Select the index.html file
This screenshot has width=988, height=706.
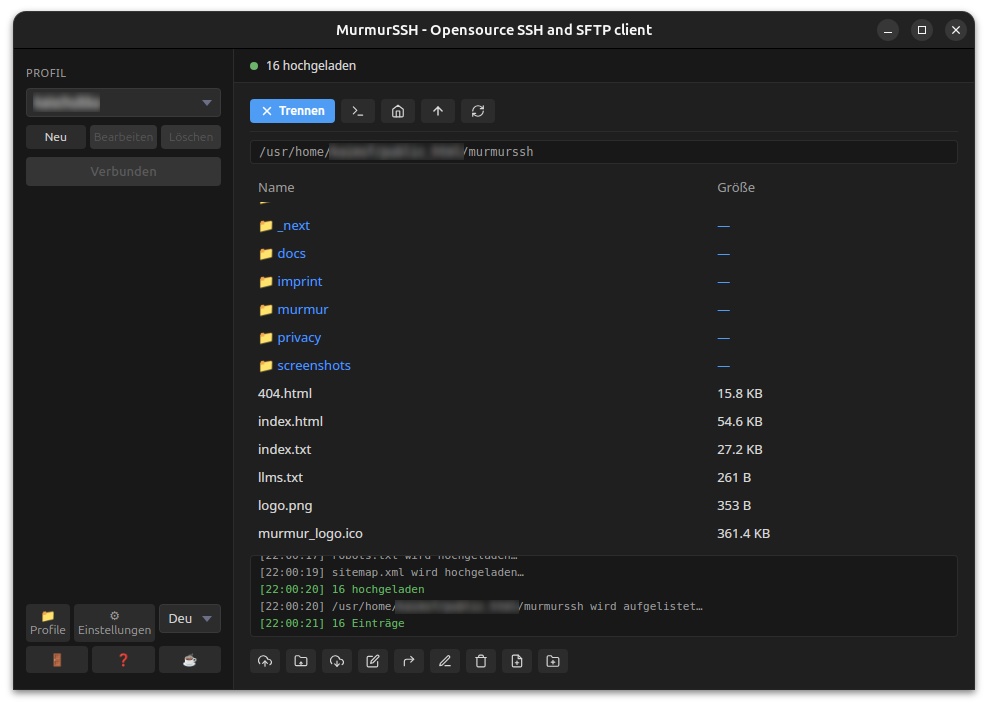pyautogui.click(x=290, y=422)
